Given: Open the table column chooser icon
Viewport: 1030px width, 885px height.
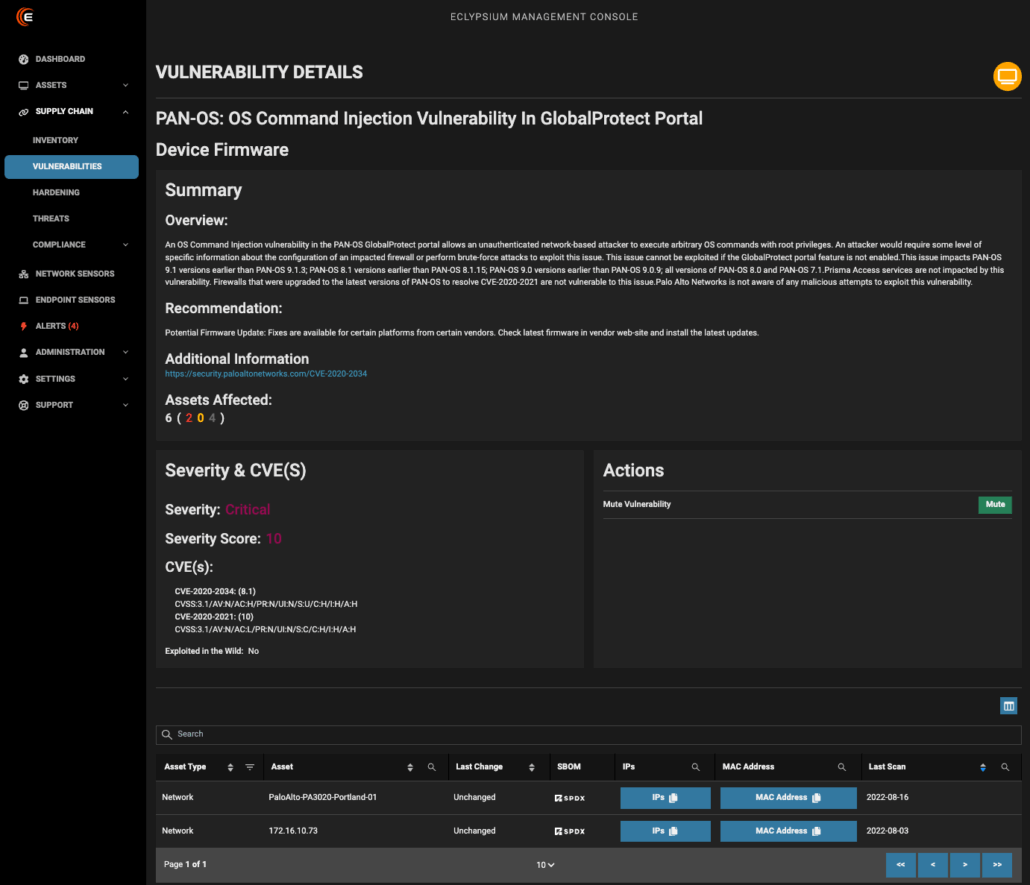Looking at the screenshot, I should [x=1008, y=706].
